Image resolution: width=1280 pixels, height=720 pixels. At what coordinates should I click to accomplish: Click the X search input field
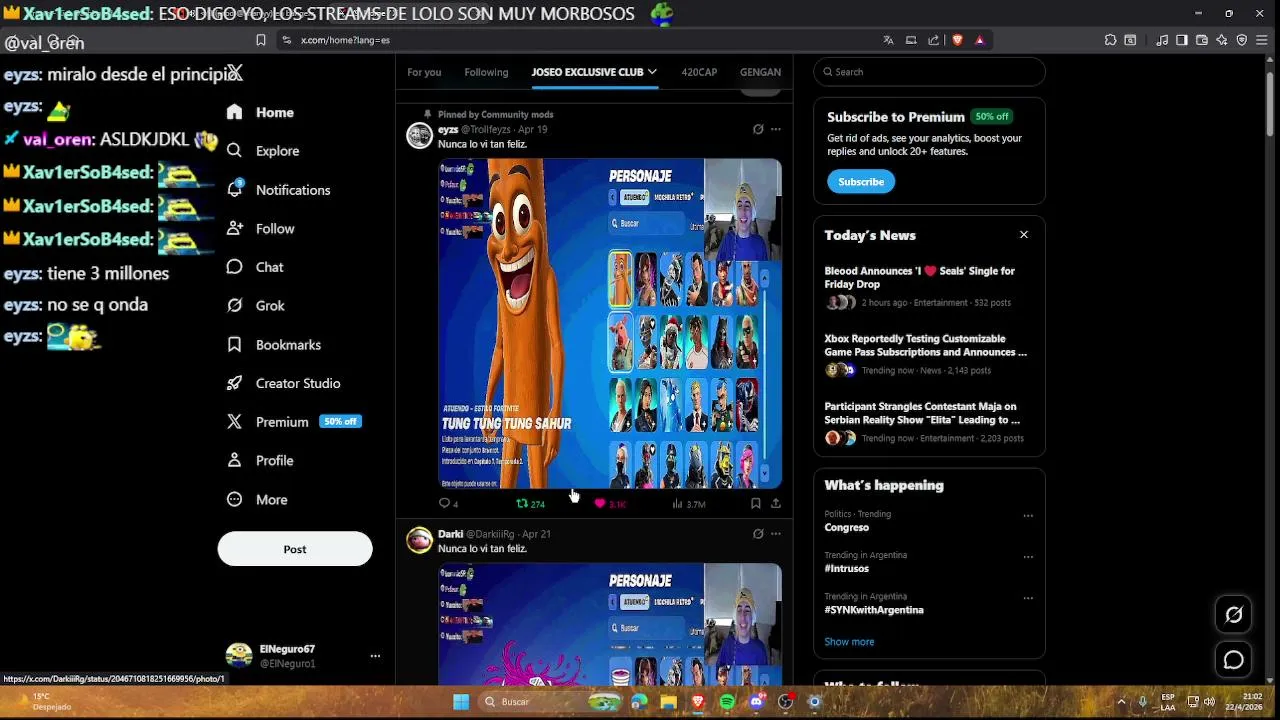(x=929, y=72)
